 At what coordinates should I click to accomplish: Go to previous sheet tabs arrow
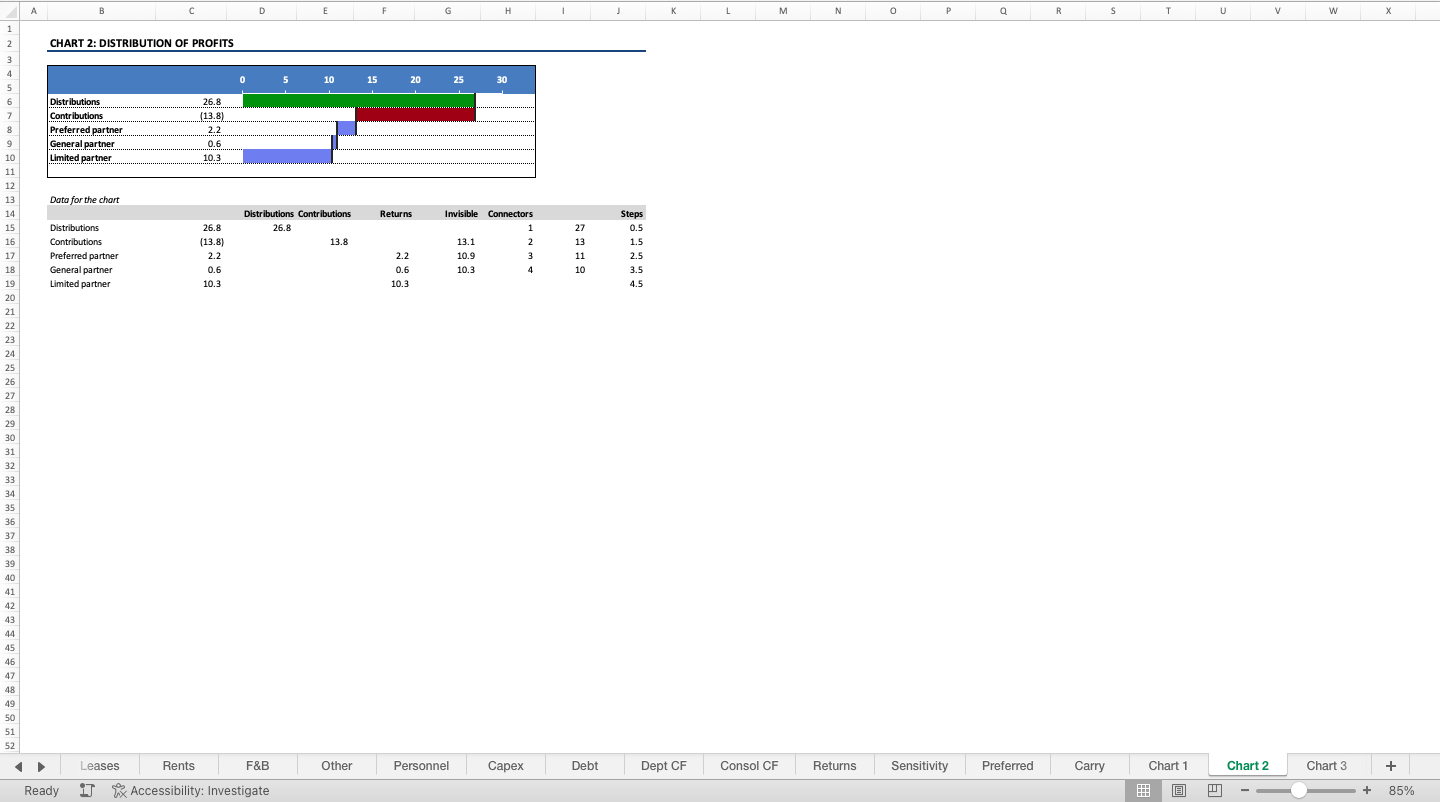[x=19, y=767]
